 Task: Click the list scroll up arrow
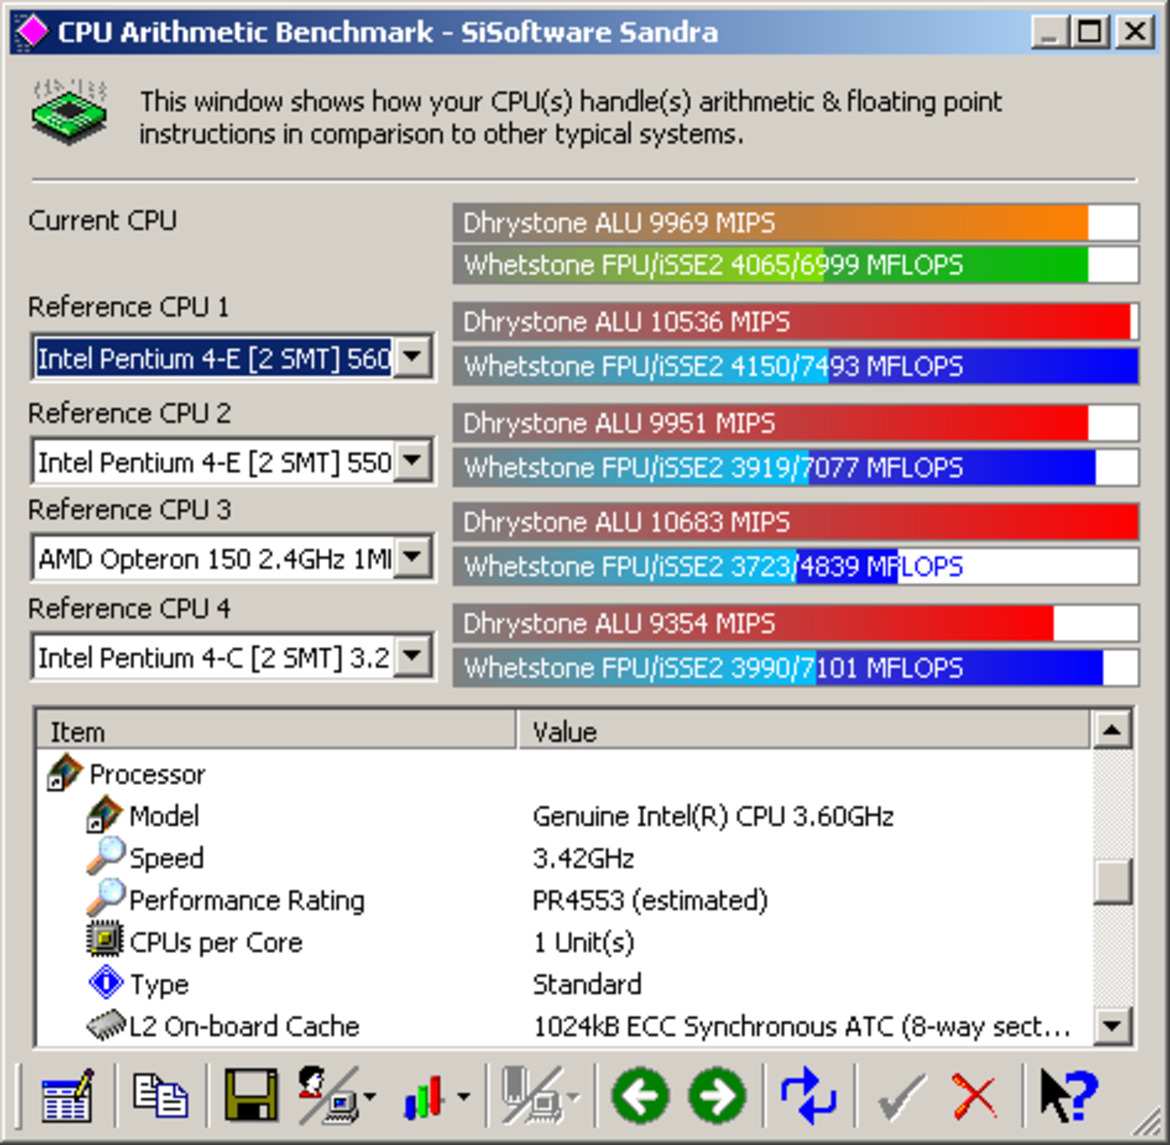point(1112,729)
